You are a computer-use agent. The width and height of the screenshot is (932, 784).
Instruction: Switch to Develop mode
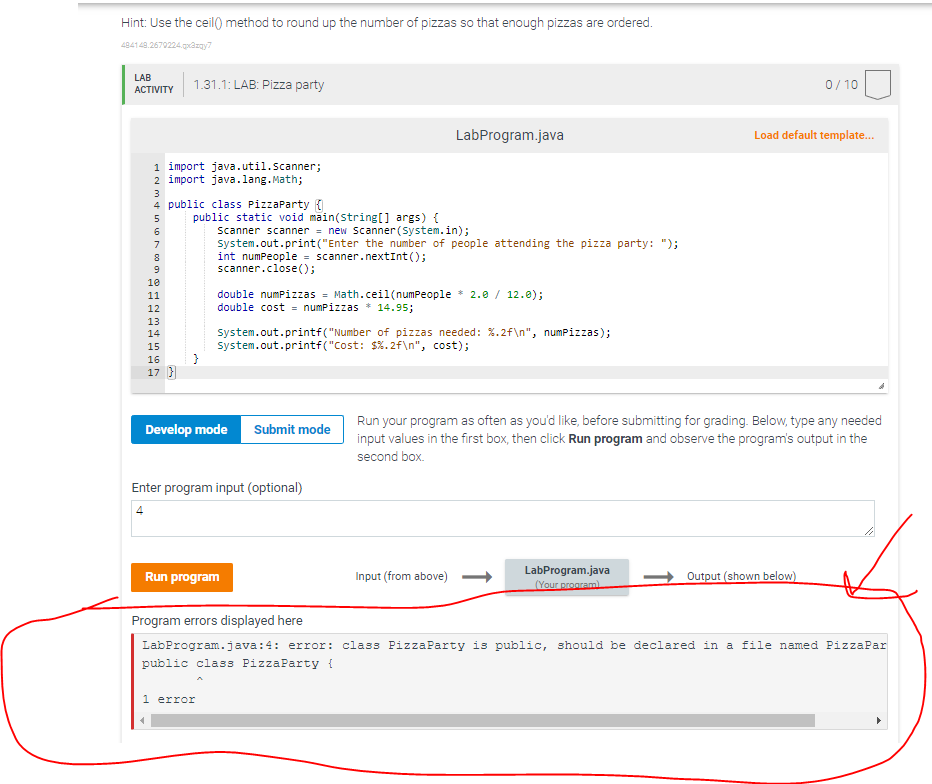(x=185, y=429)
